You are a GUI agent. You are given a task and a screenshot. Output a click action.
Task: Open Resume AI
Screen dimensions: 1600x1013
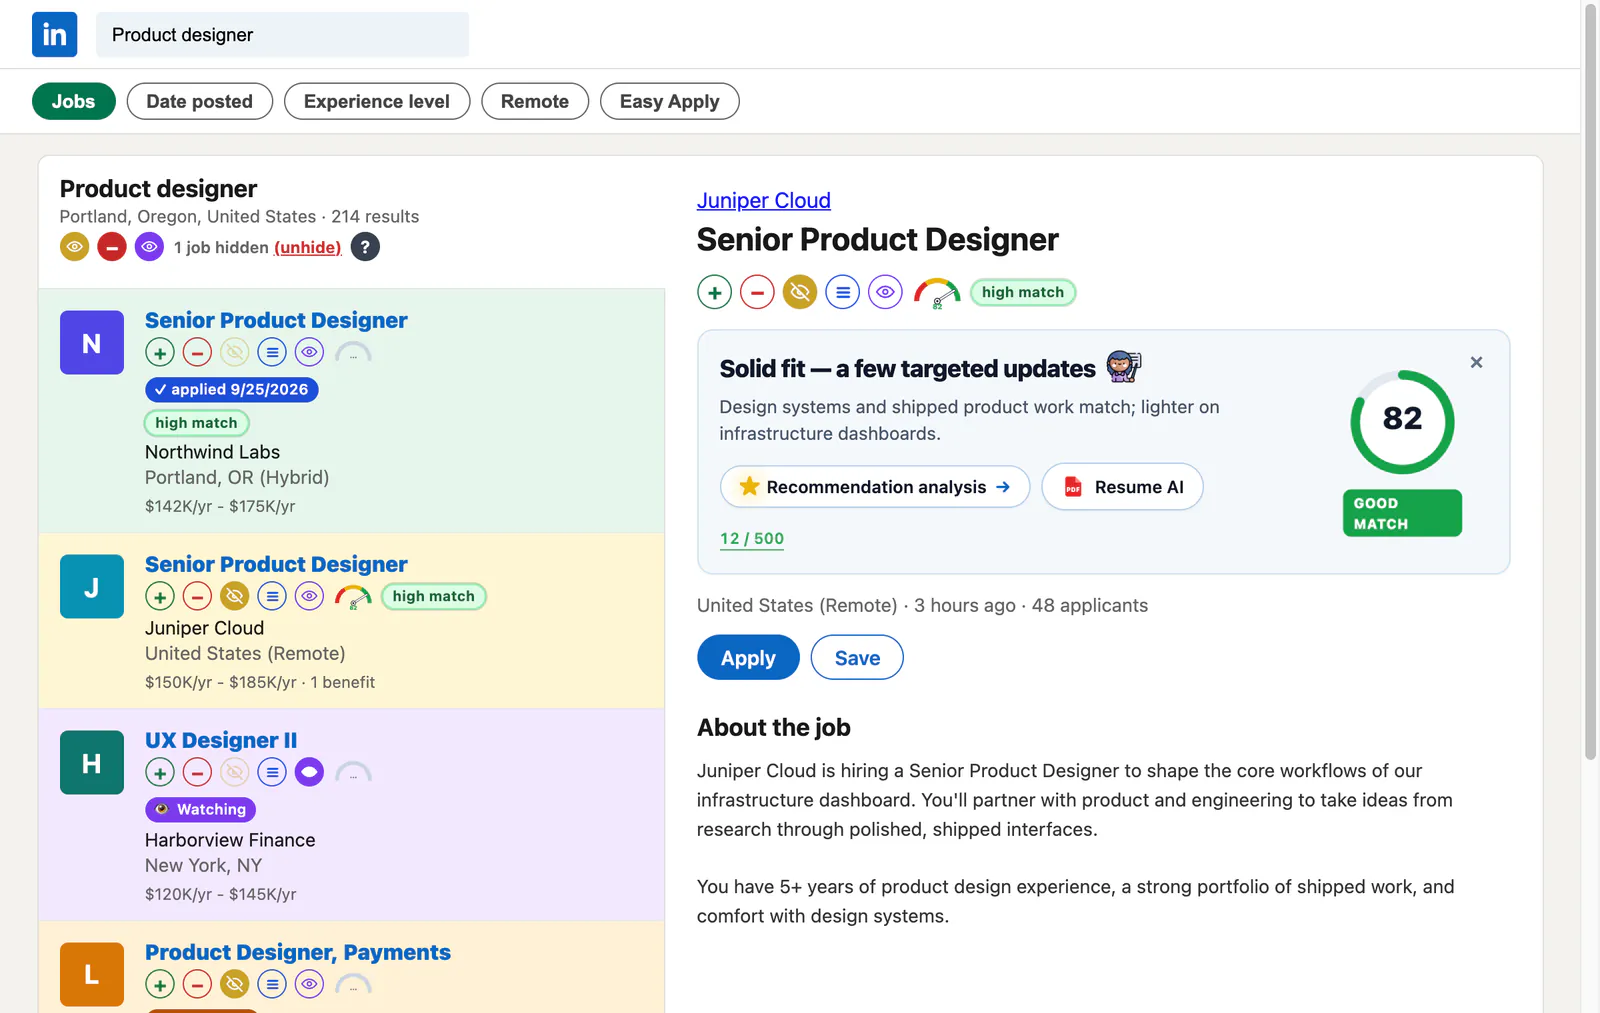click(x=1122, y=487)
